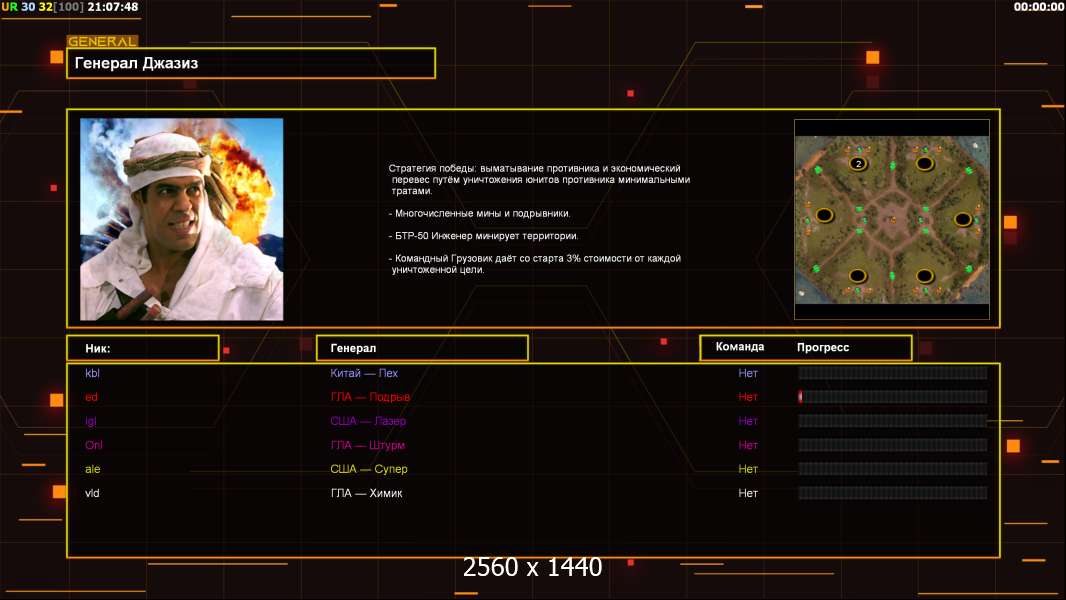Click General Jaziz's portrait image
This screenshot has height=600, width=1066.
[x=181, y=219]
